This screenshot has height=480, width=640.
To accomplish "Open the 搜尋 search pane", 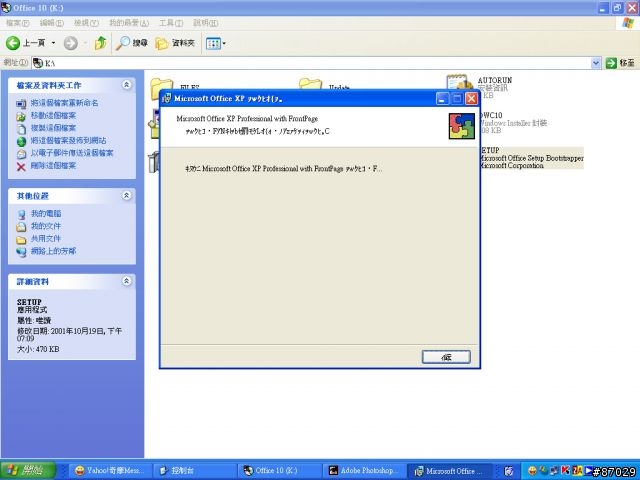I will 131,43.
